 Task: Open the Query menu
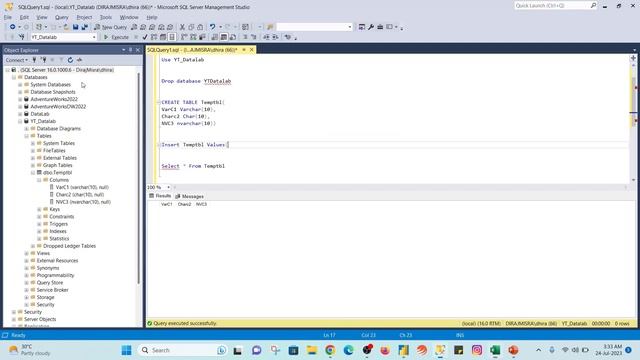62,17
